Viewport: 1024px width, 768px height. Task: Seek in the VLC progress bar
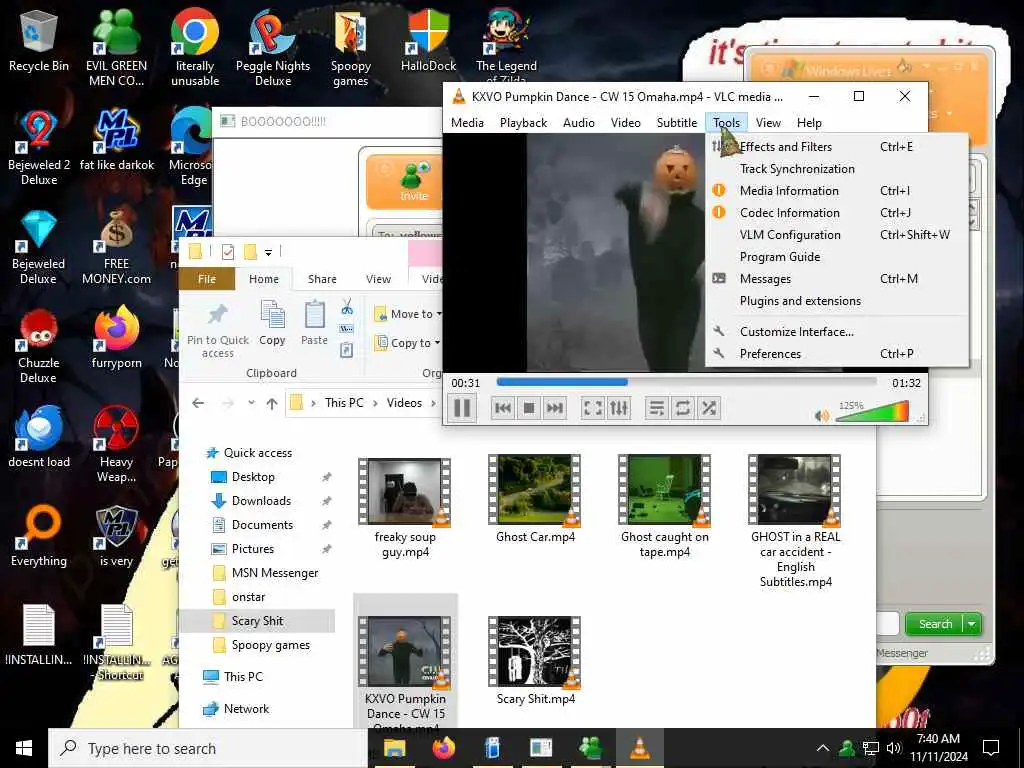tap(686, 382)
